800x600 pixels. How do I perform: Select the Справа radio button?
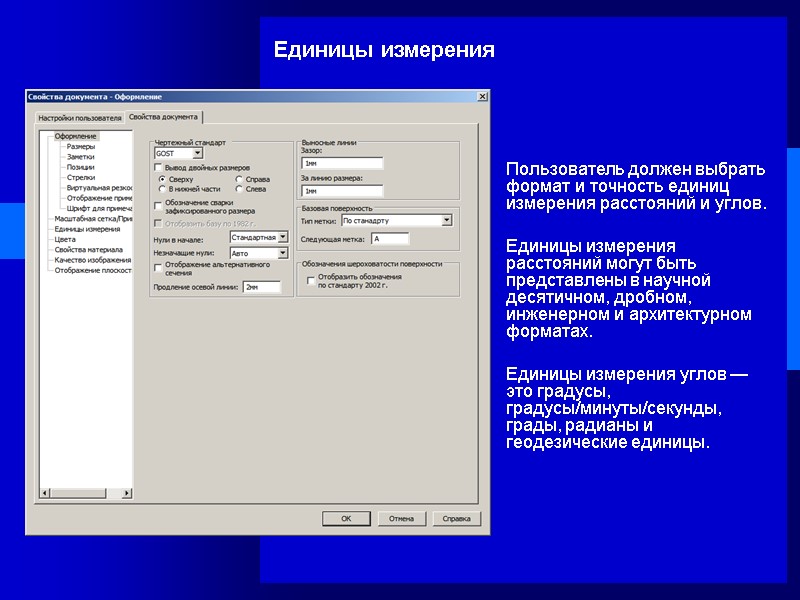(x=240, y=179)
